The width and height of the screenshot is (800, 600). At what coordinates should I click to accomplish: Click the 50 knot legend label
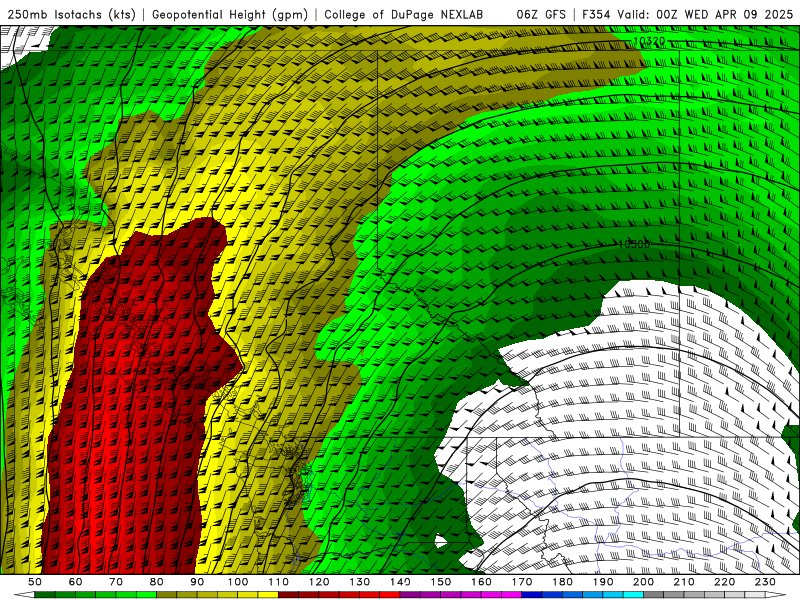pyautogui.click(x=35, y=582)
